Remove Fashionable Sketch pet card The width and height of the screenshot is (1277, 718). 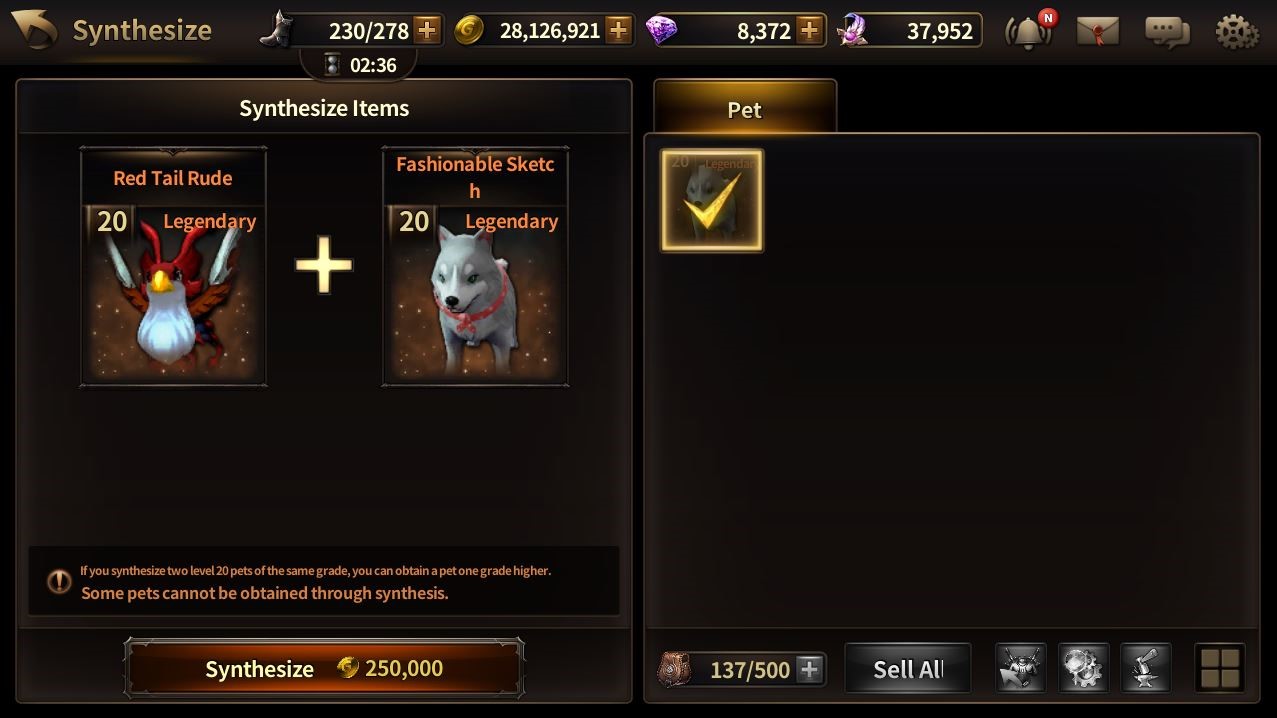(475, 266)
